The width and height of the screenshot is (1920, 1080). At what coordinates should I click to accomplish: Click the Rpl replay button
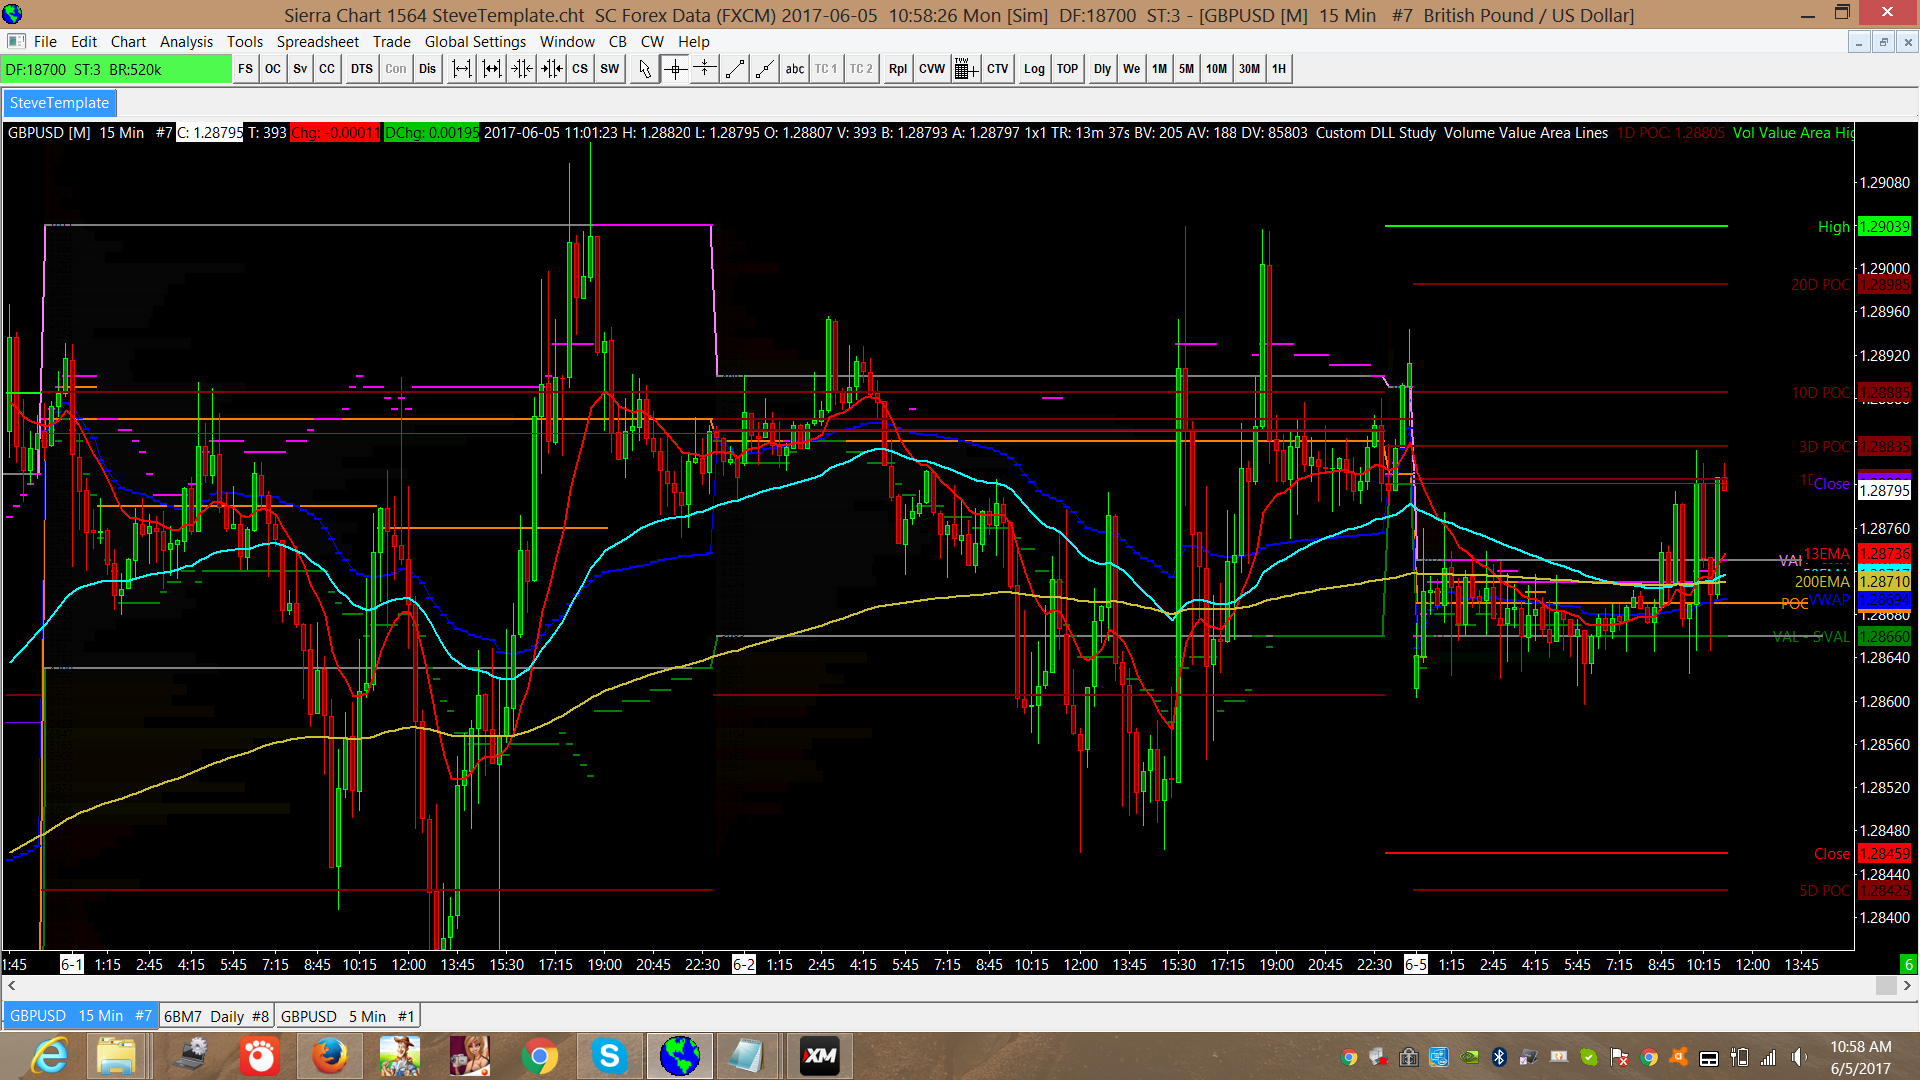[x=897, y=69]
